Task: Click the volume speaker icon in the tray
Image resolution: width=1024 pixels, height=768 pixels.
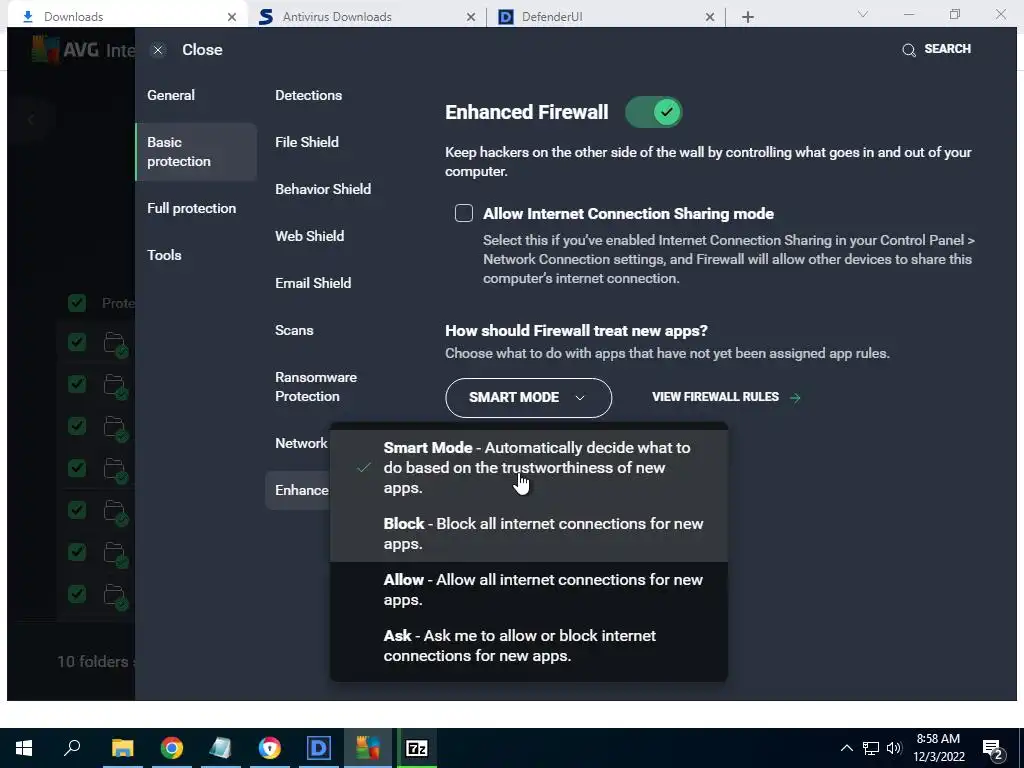Action: pyautogui.click(x=894, y=748)
